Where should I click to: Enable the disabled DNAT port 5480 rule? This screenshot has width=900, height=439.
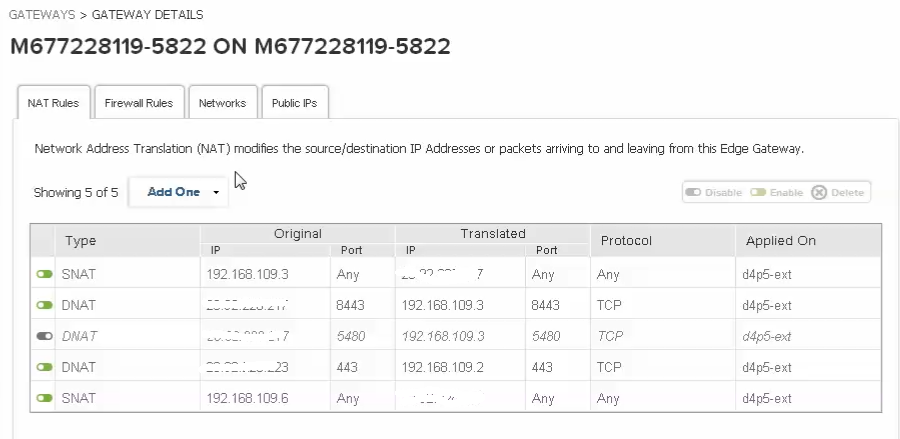coord(44,336)
